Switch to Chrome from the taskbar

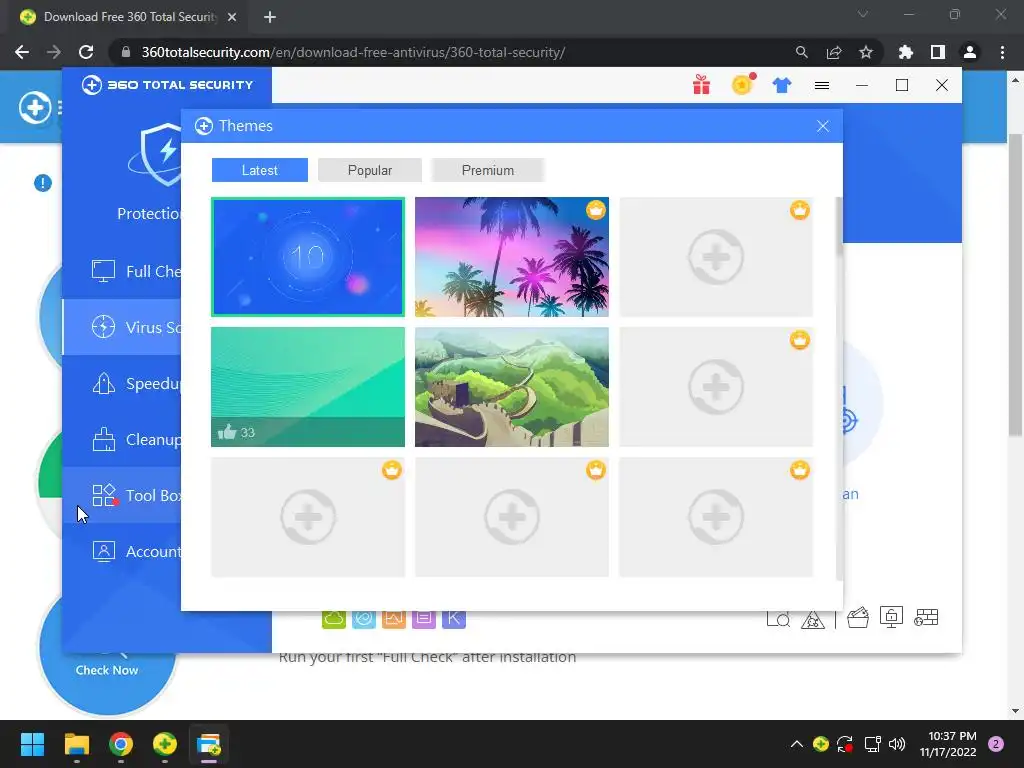(121, 744)
